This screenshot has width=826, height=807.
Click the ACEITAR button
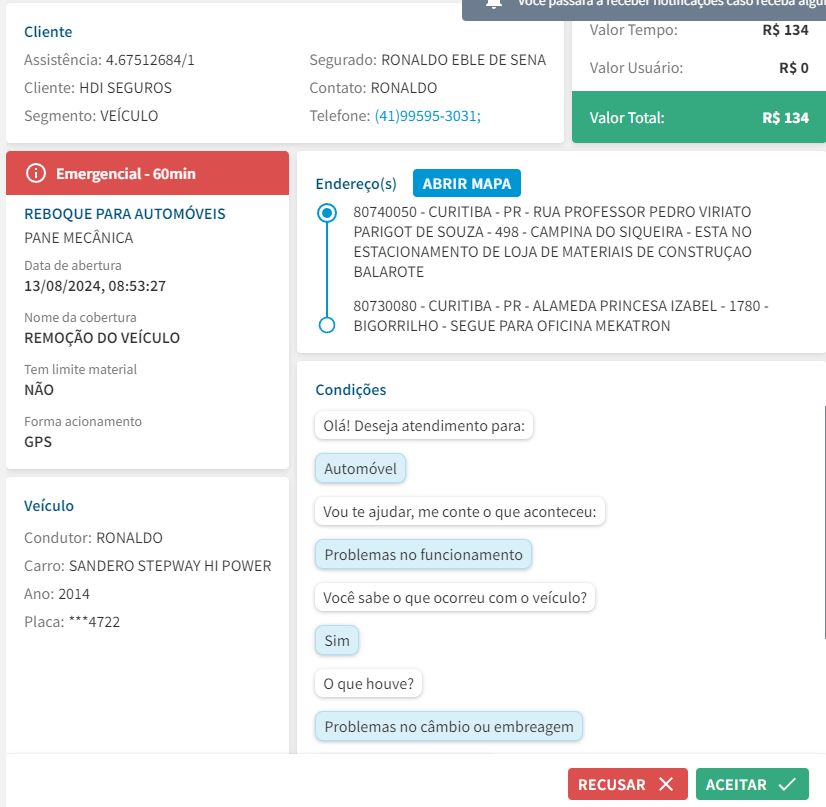(x=752, y=784)
